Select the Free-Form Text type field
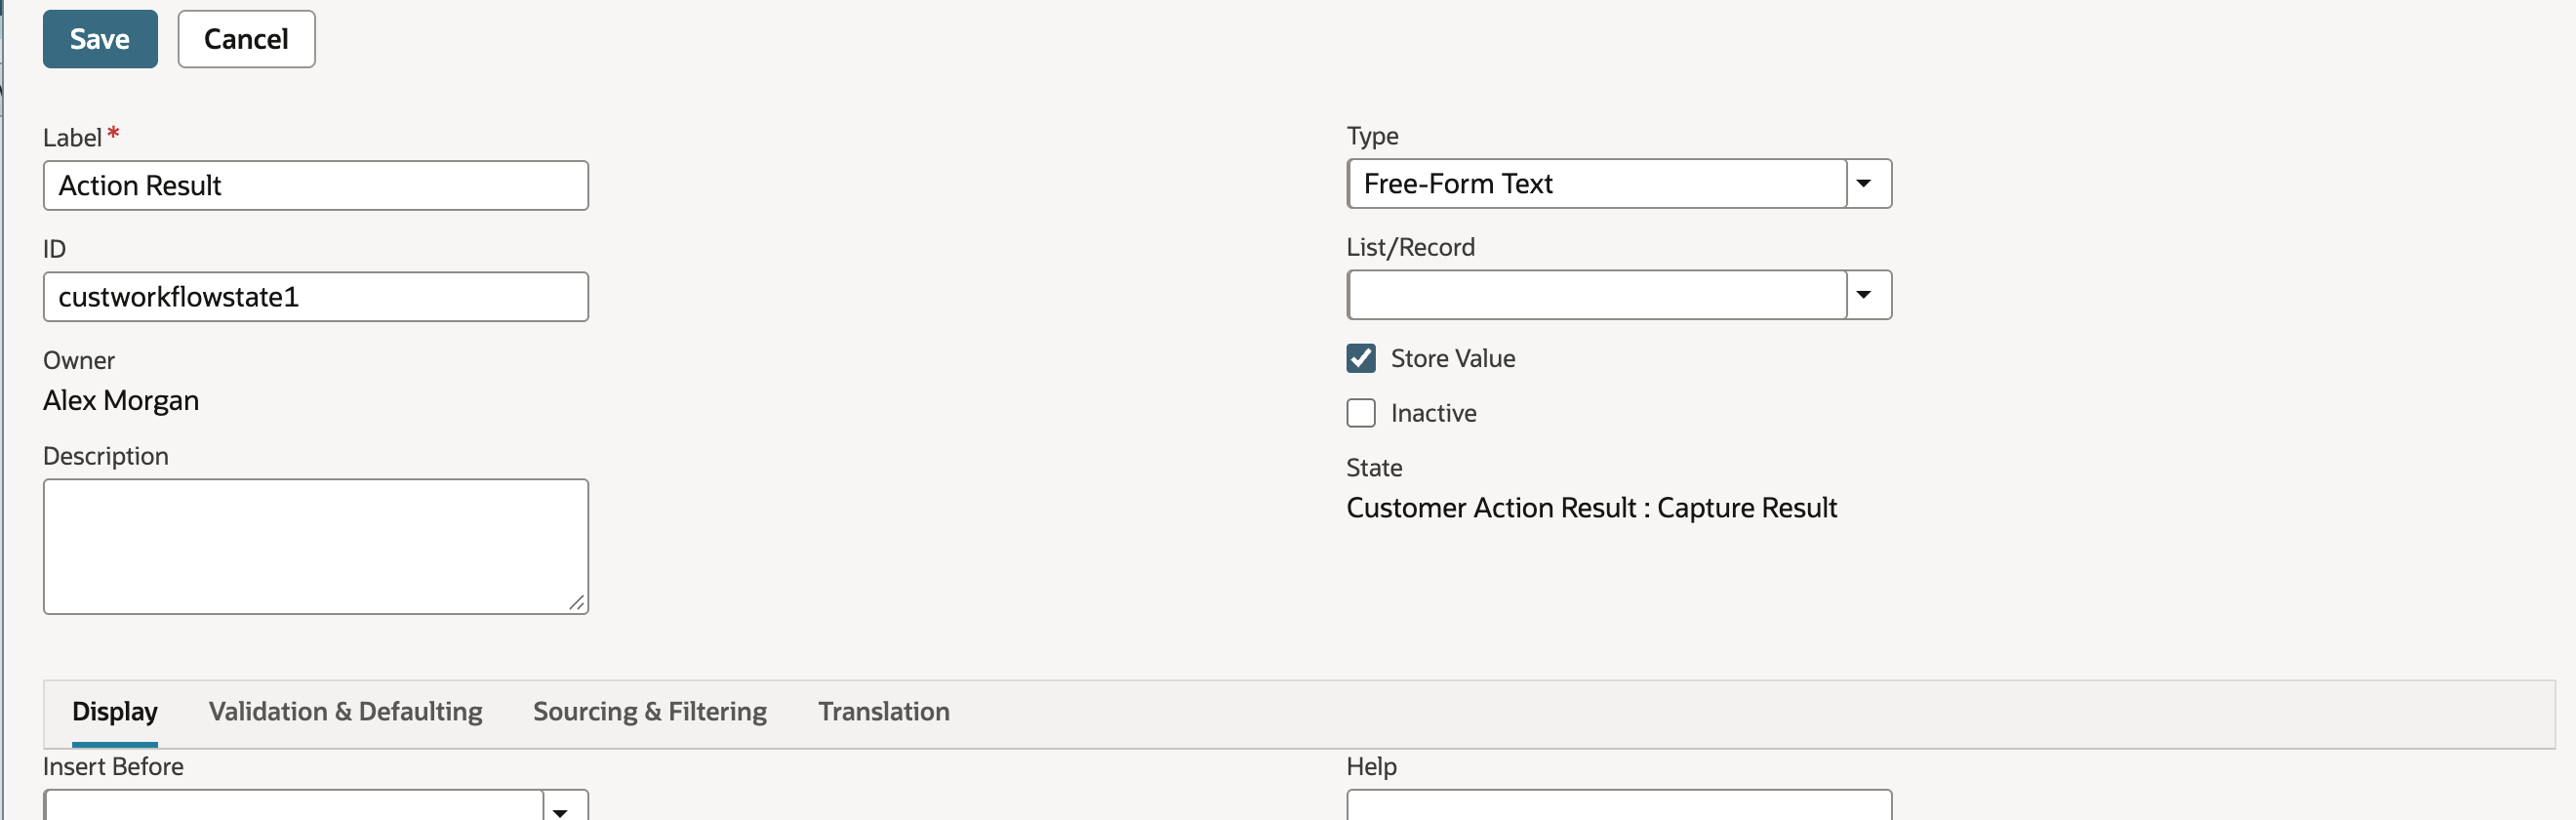The image size is (2576, 820). [x=1597, y=184]
